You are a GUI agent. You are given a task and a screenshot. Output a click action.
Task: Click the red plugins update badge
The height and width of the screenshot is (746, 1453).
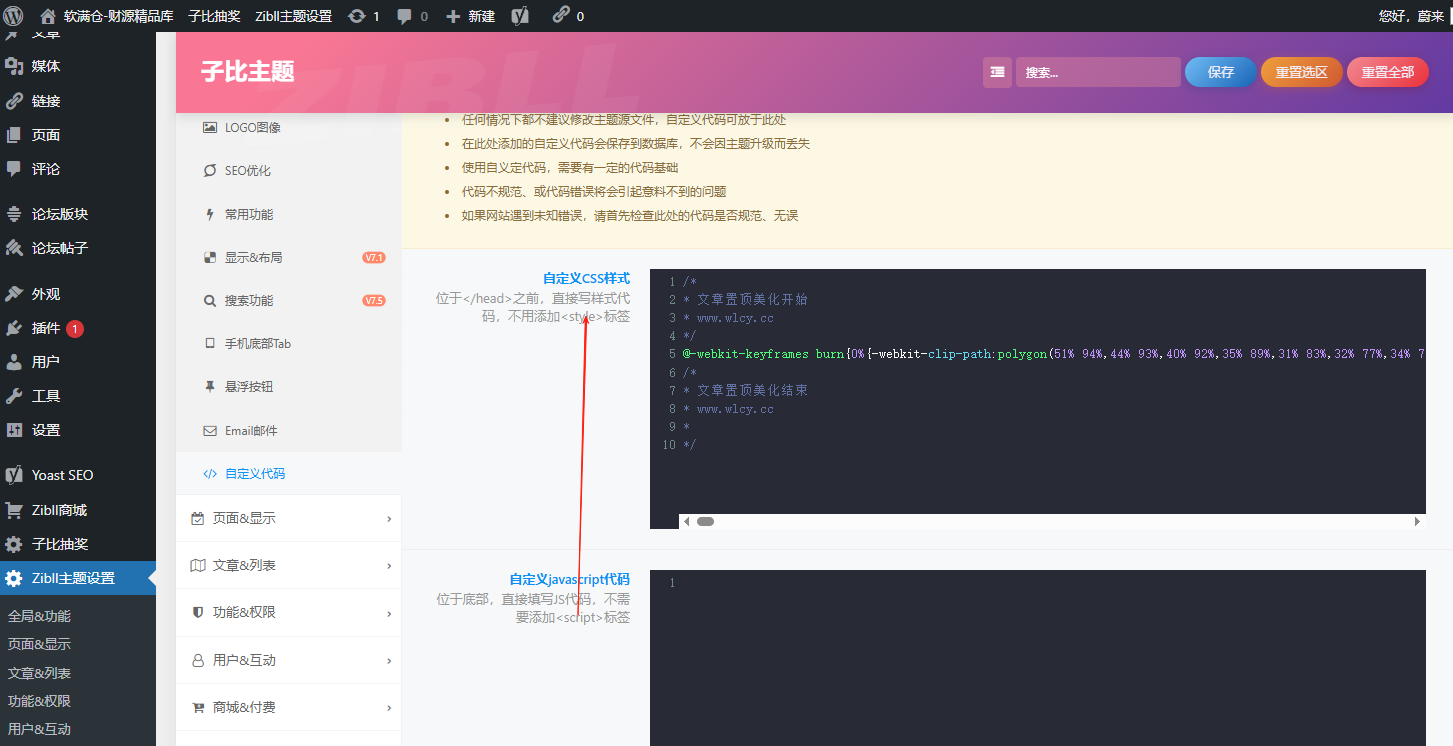tap(75, 328)
